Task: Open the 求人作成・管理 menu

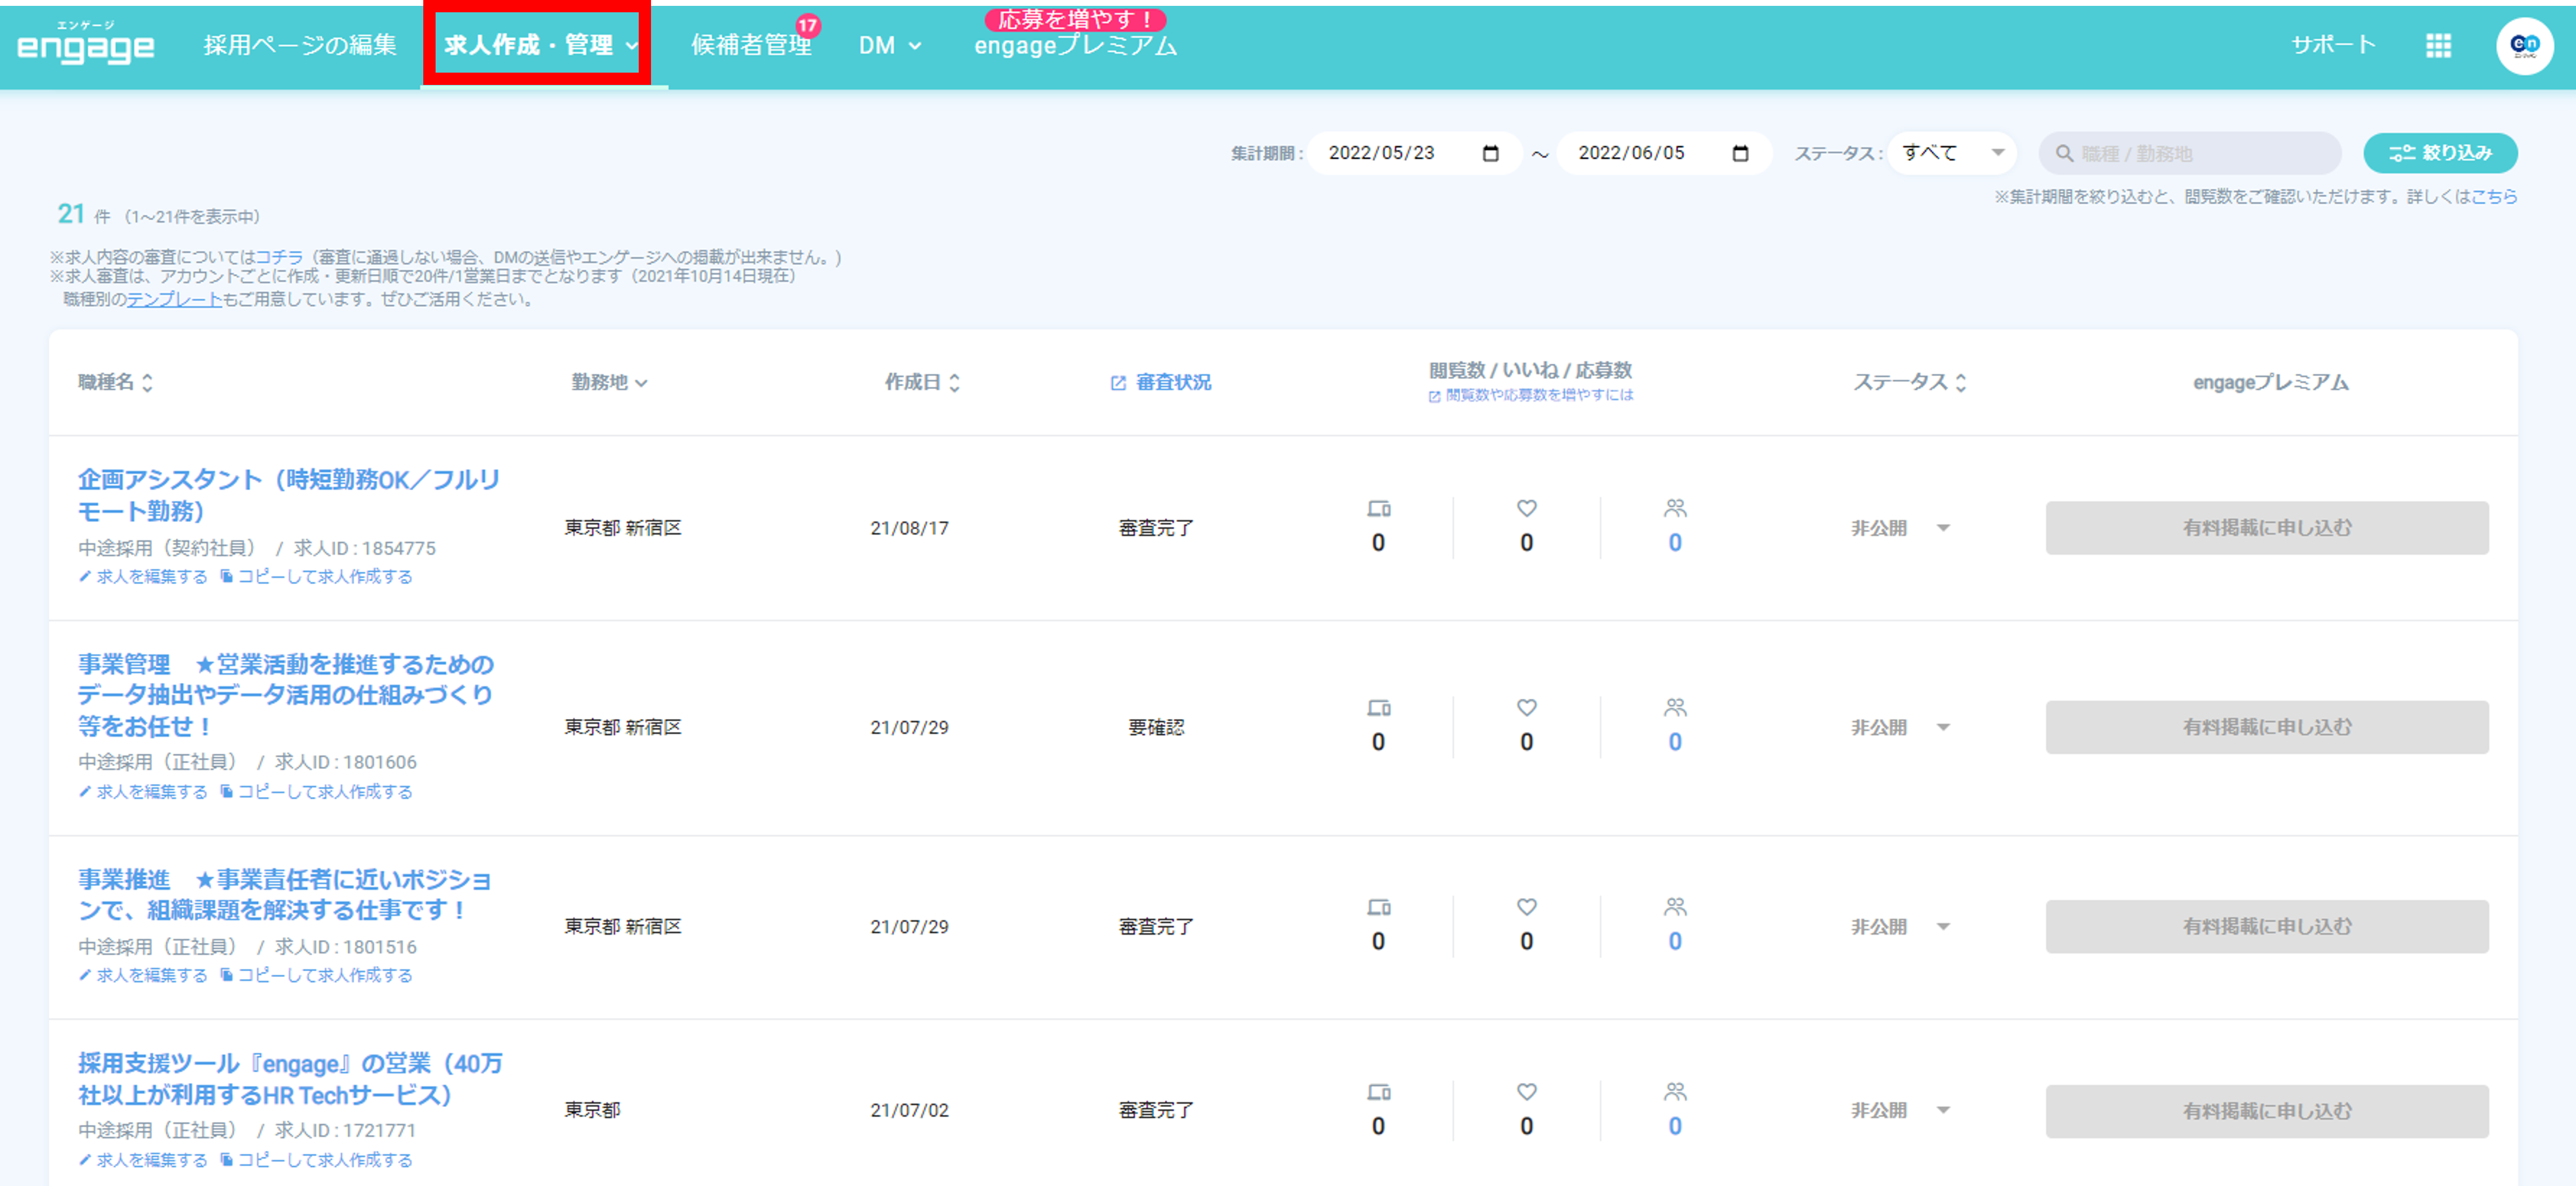Action: tap(540, 45)
